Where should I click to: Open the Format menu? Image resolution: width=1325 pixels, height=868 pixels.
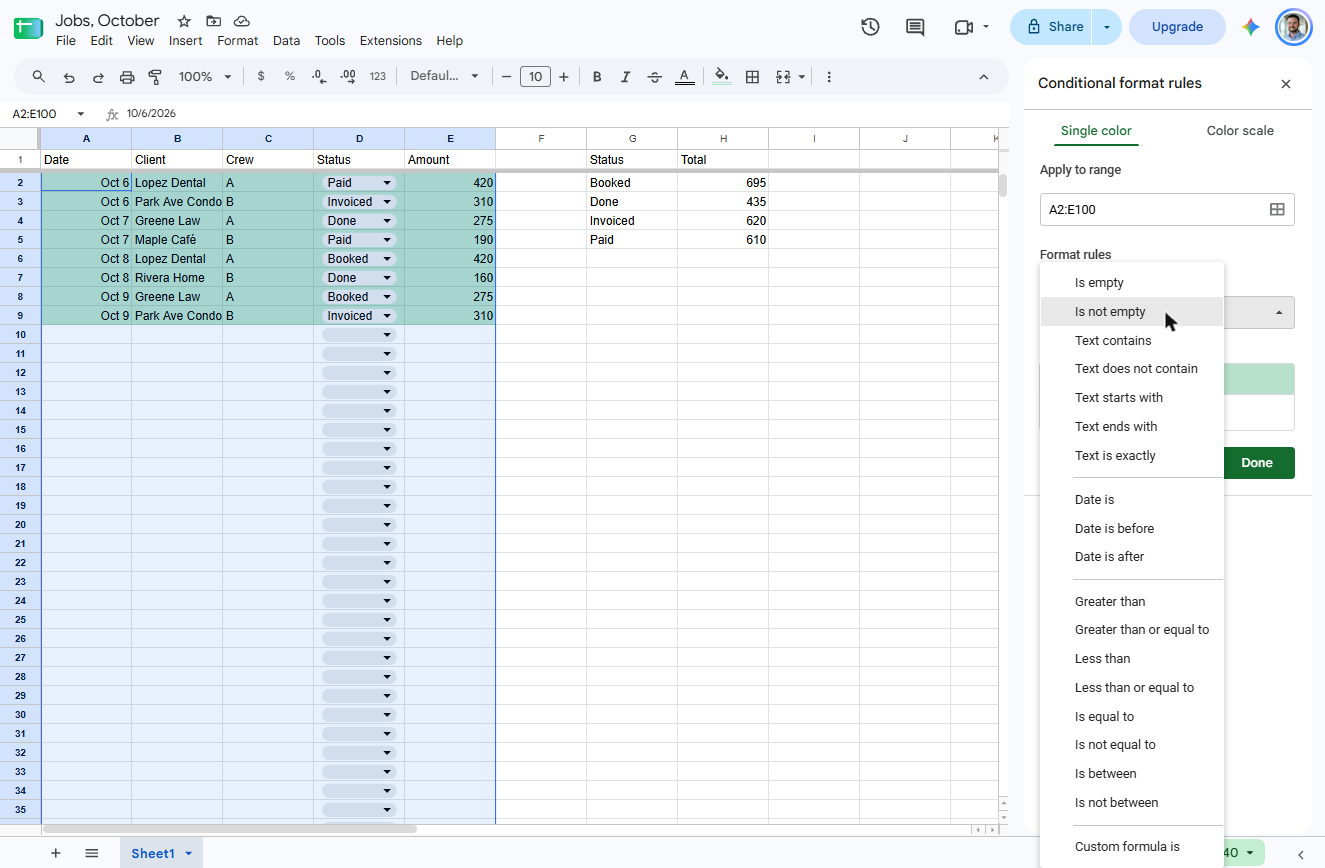tap(238, 41)
